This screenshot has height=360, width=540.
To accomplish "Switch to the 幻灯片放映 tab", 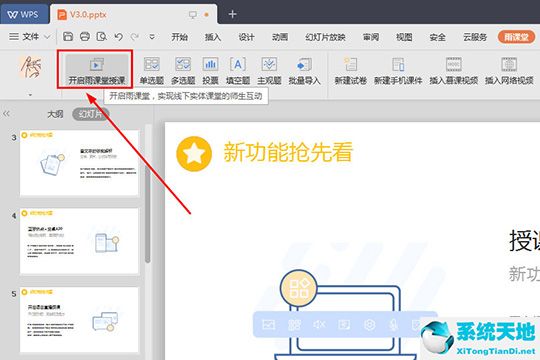I will point(325,37).
